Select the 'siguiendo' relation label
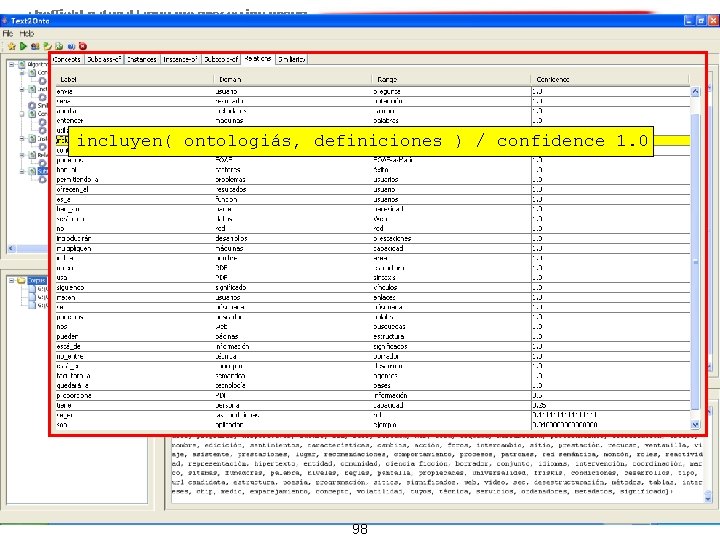 70,287
